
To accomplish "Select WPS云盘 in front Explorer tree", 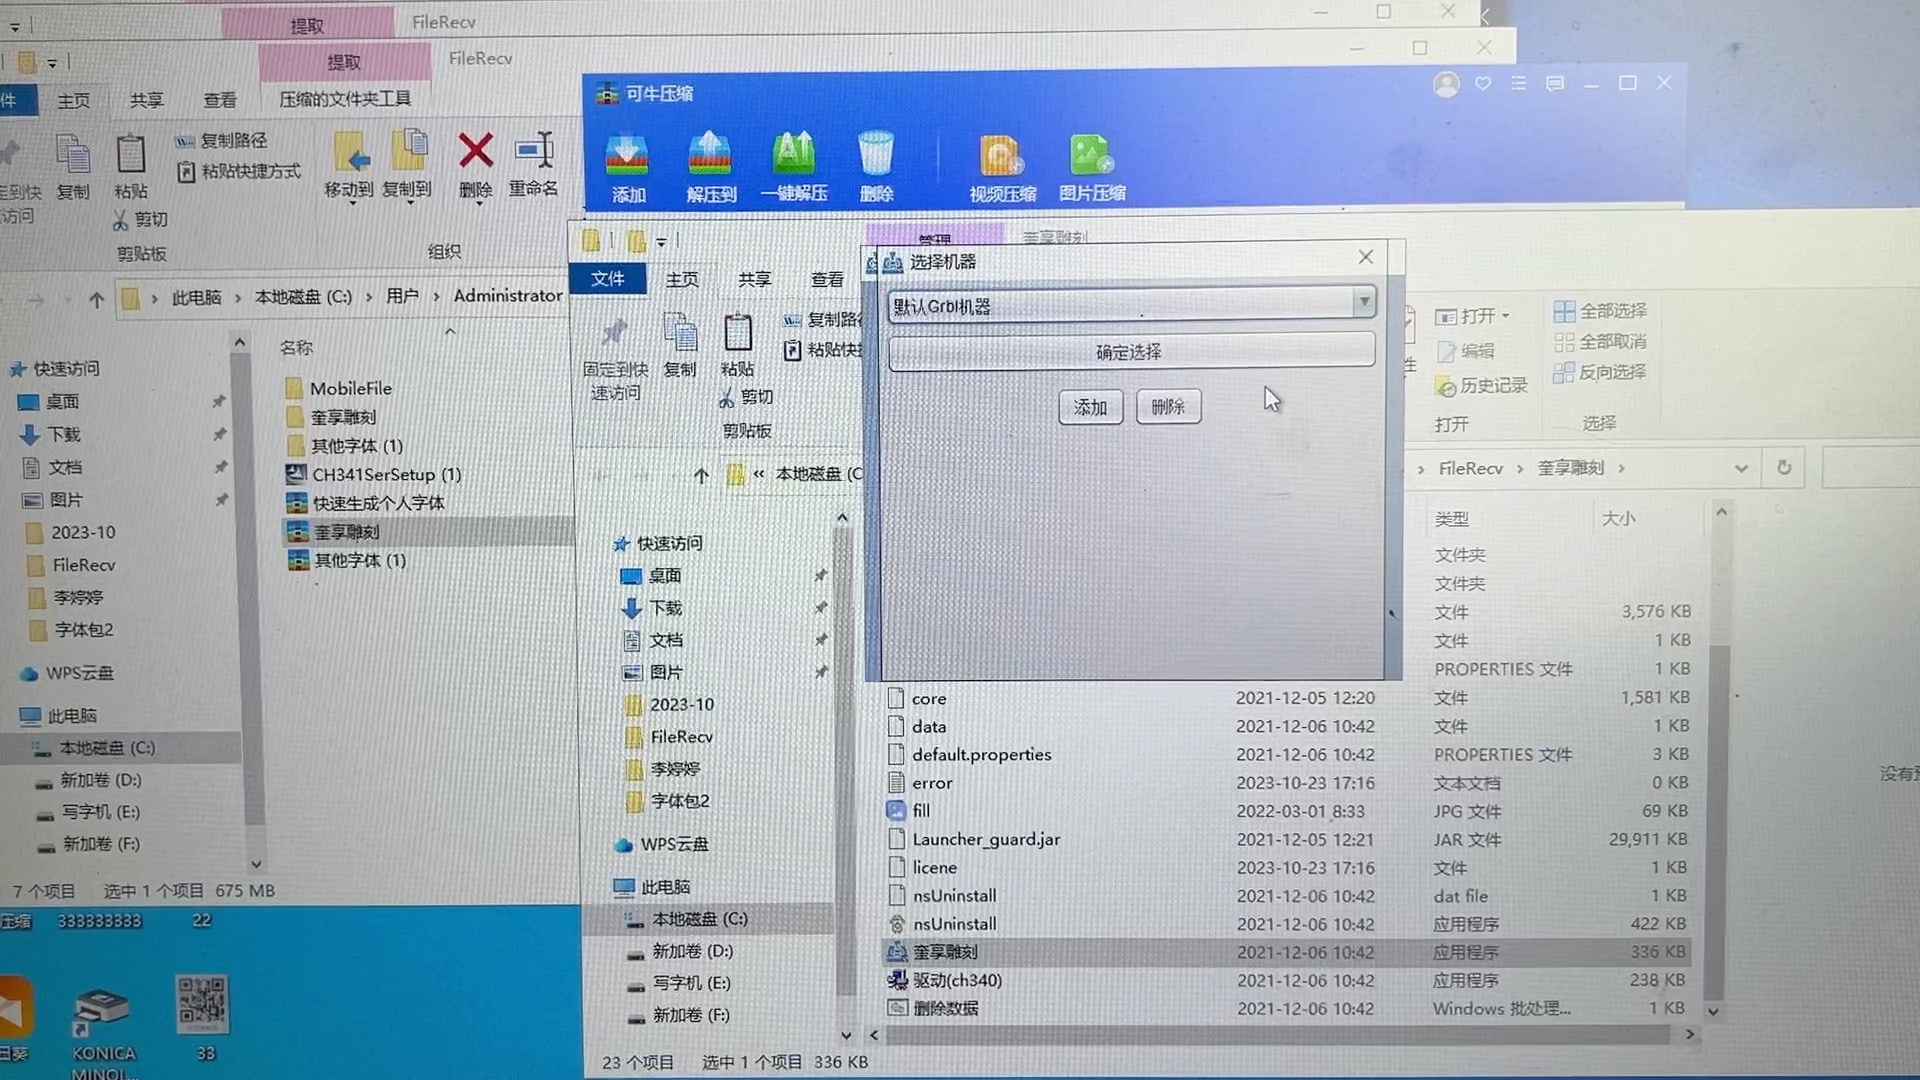I will point(661,845).
